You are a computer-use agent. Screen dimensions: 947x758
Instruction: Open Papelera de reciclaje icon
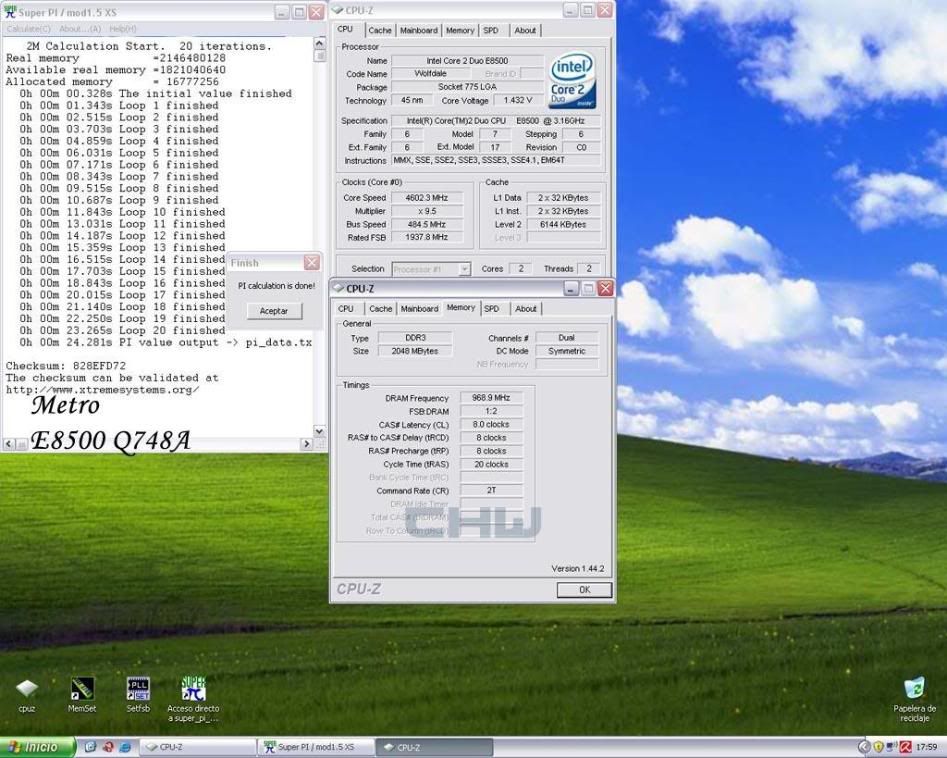pyautogui.click(x=914, y=689)
